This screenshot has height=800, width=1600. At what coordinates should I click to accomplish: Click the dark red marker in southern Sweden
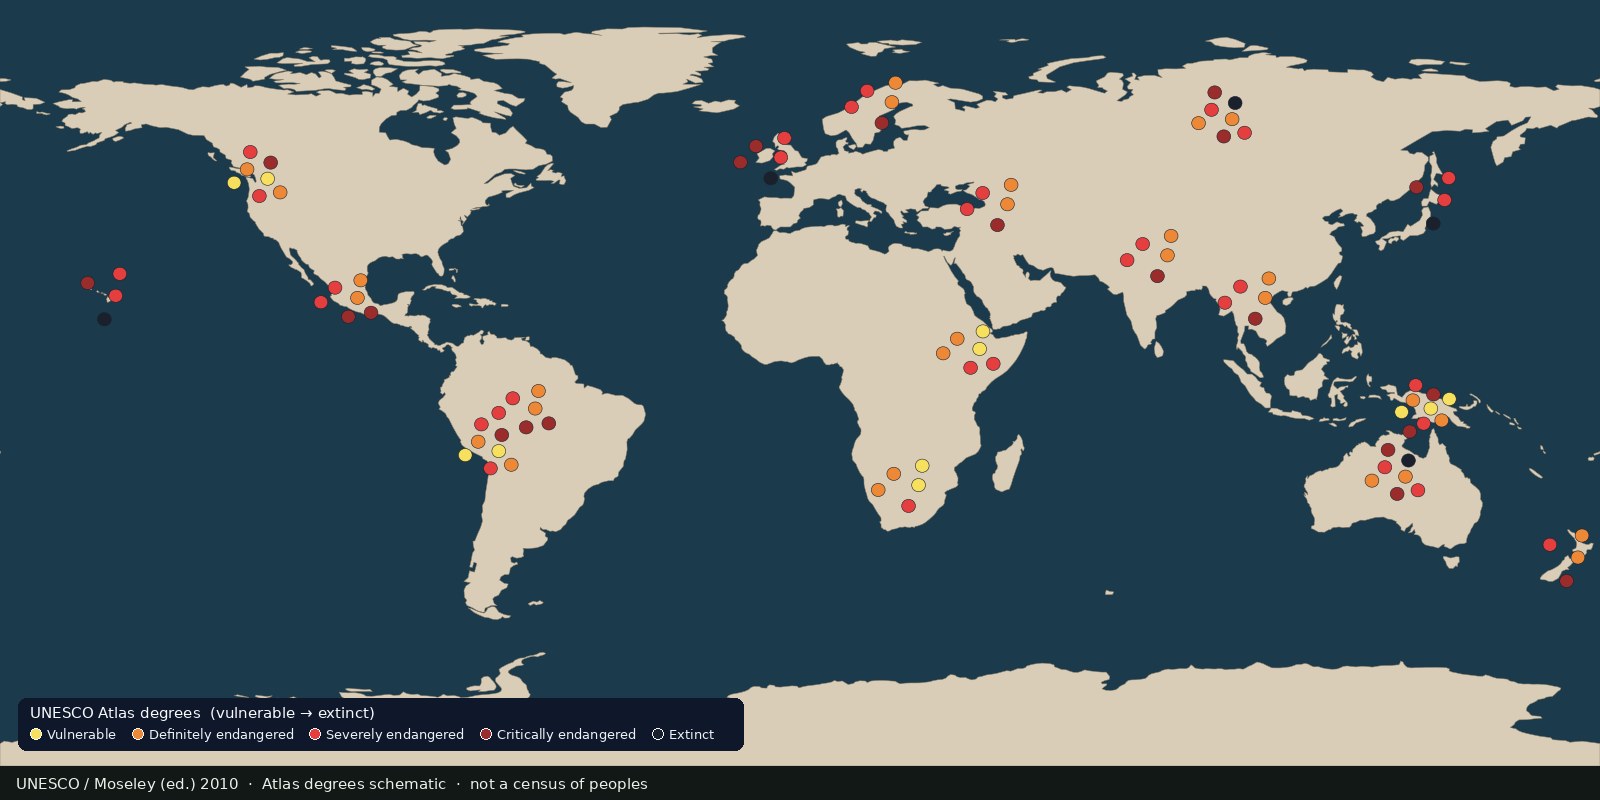(881, 123)
